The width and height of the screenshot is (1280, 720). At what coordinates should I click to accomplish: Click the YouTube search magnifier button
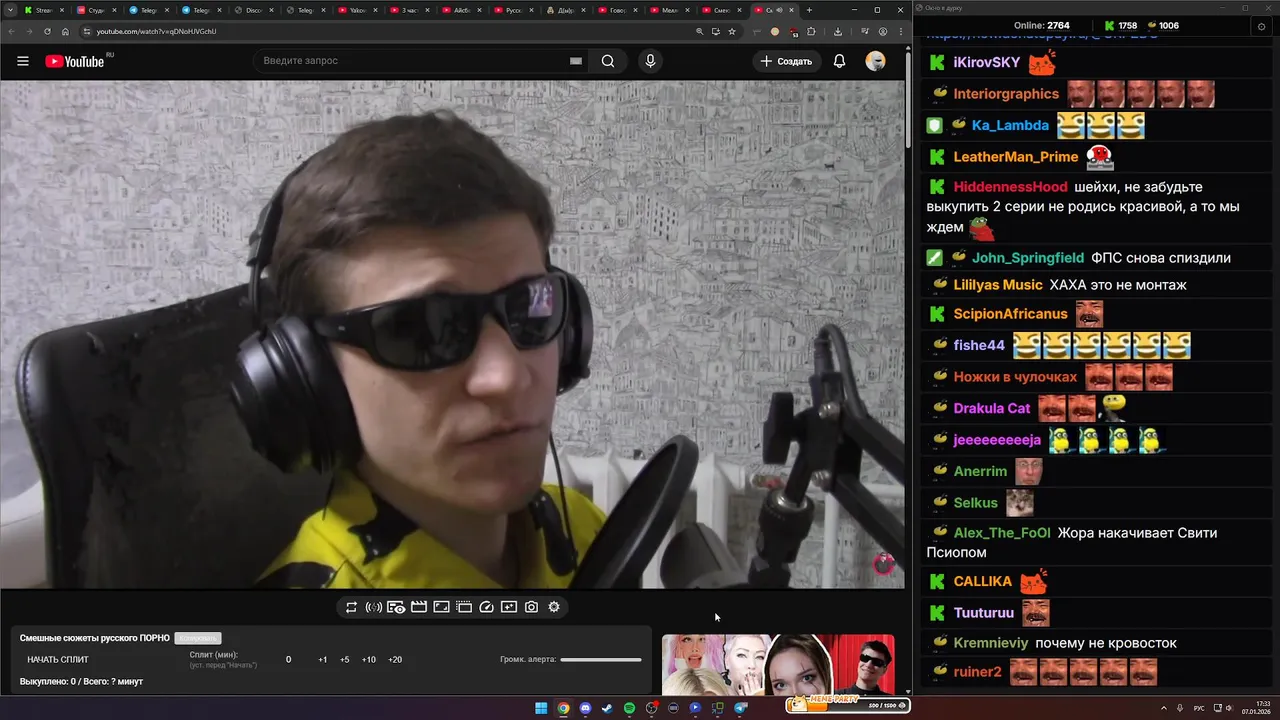(608, 61)
